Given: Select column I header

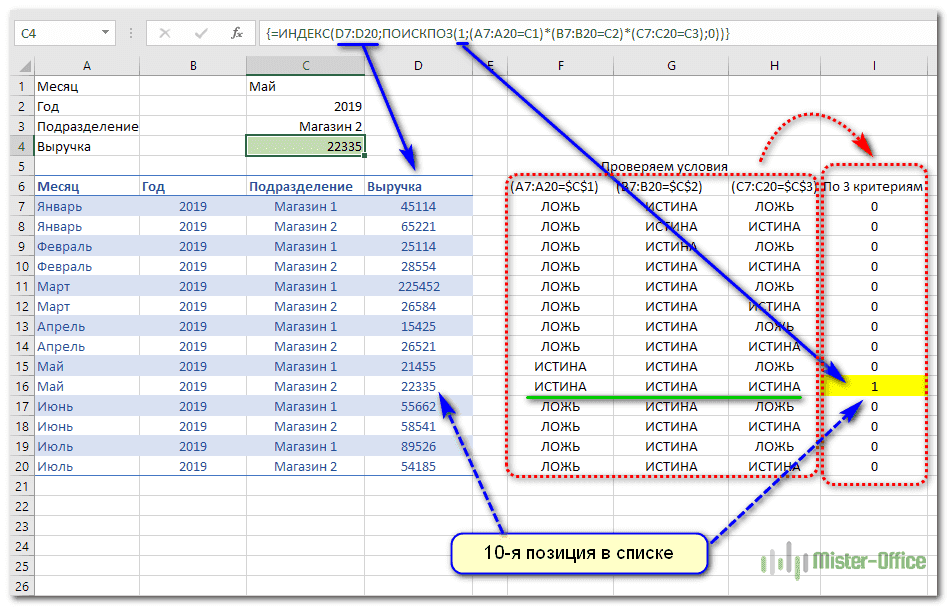Looking at the screenshot, I should [874, 66].
